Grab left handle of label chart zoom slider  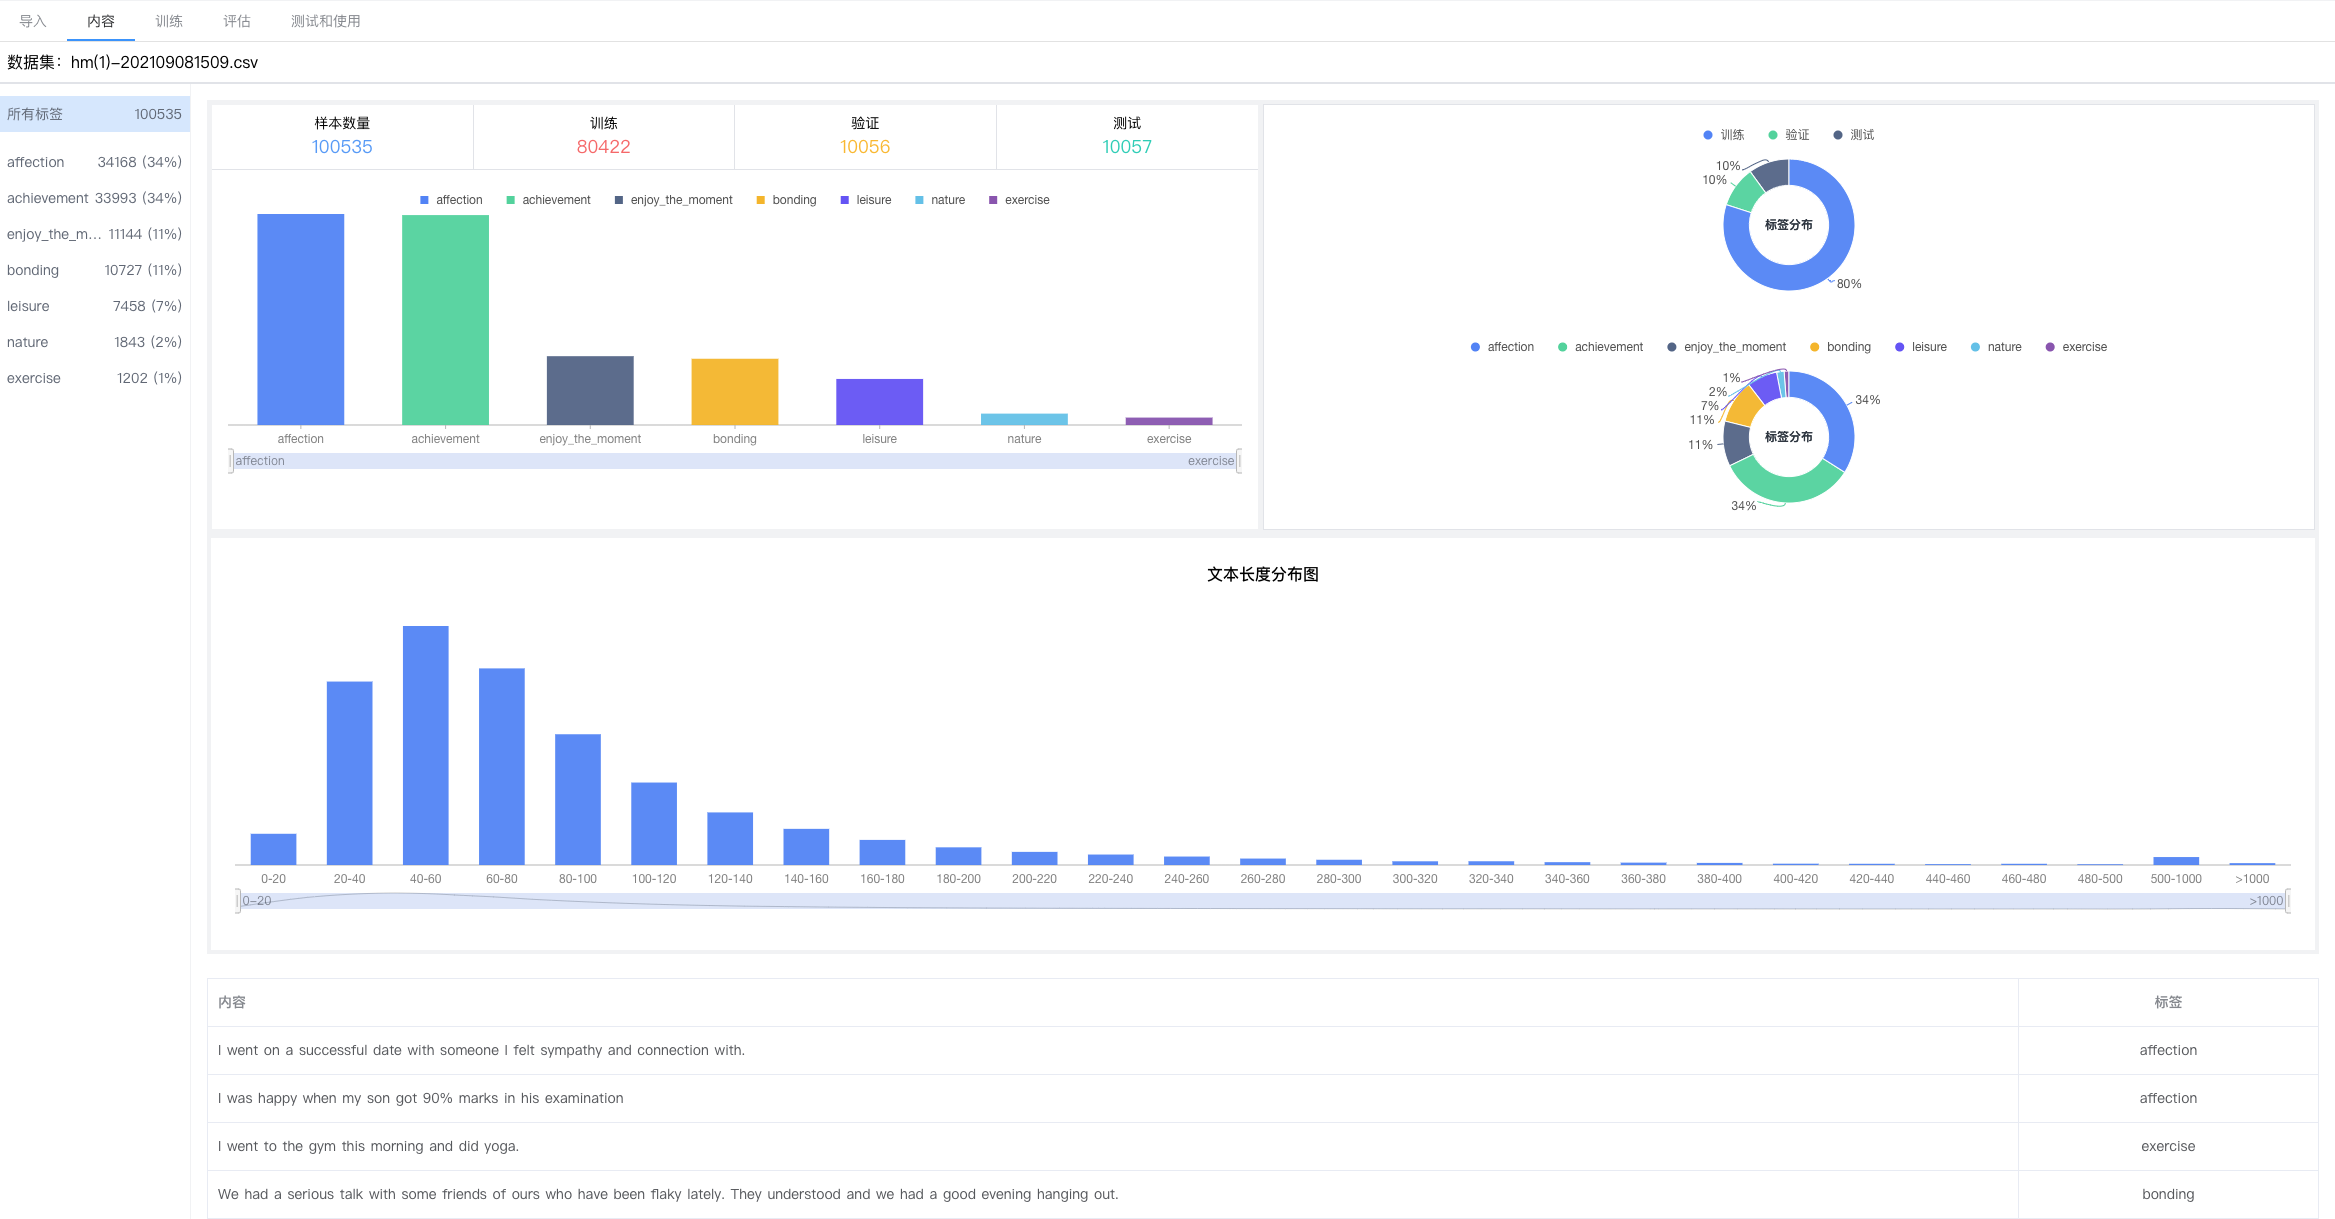[231, 461]
